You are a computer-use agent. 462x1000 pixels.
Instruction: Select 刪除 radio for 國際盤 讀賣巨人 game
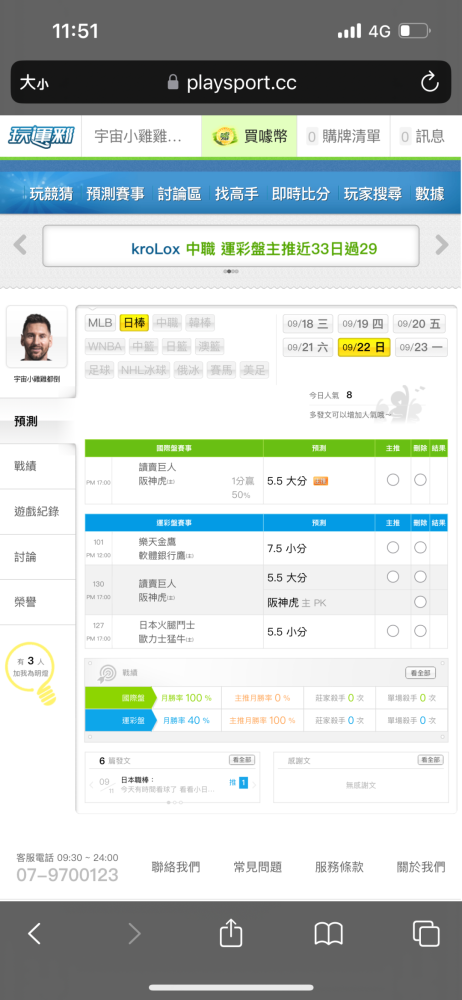pyautogui.click(x=420, y=480)
